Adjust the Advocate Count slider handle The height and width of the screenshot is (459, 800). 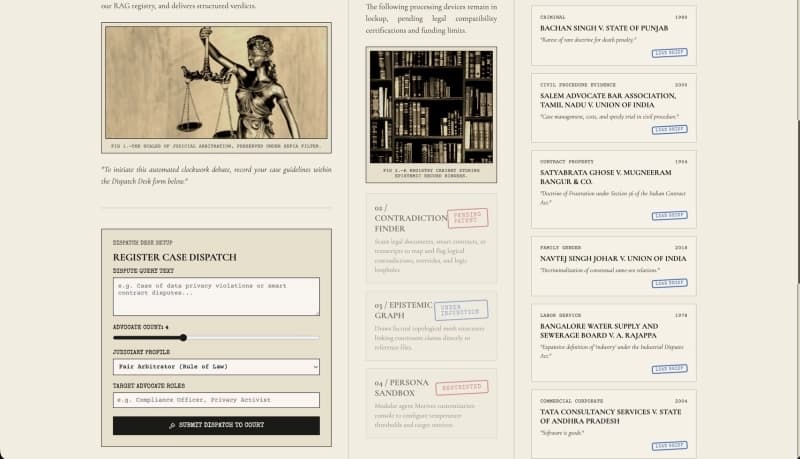(183, 338)
